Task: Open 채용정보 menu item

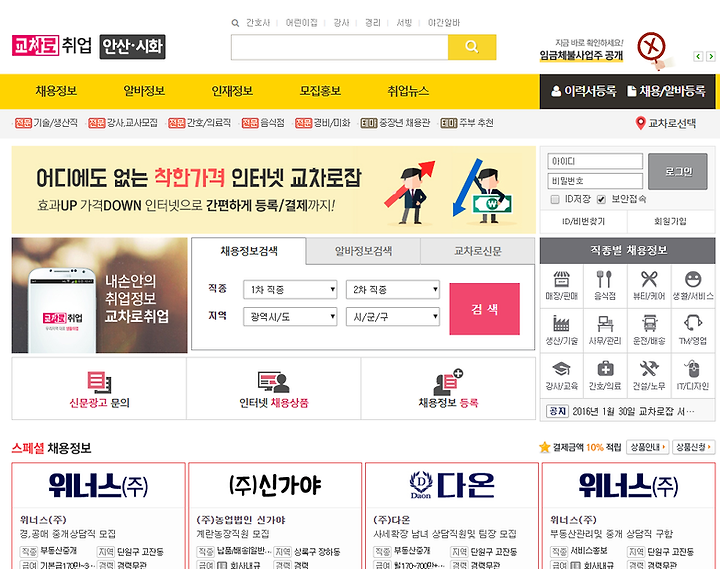Action: pos(56,91)
